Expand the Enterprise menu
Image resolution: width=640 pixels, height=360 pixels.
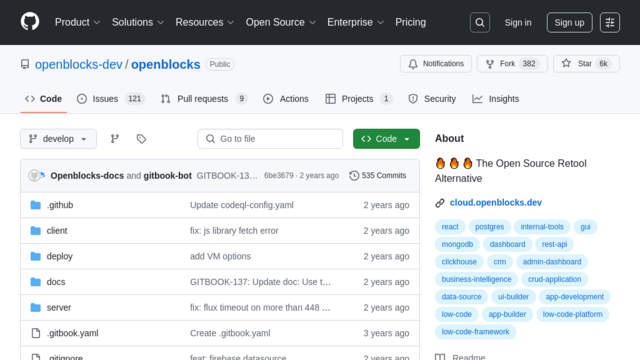(x=355, y=22)
